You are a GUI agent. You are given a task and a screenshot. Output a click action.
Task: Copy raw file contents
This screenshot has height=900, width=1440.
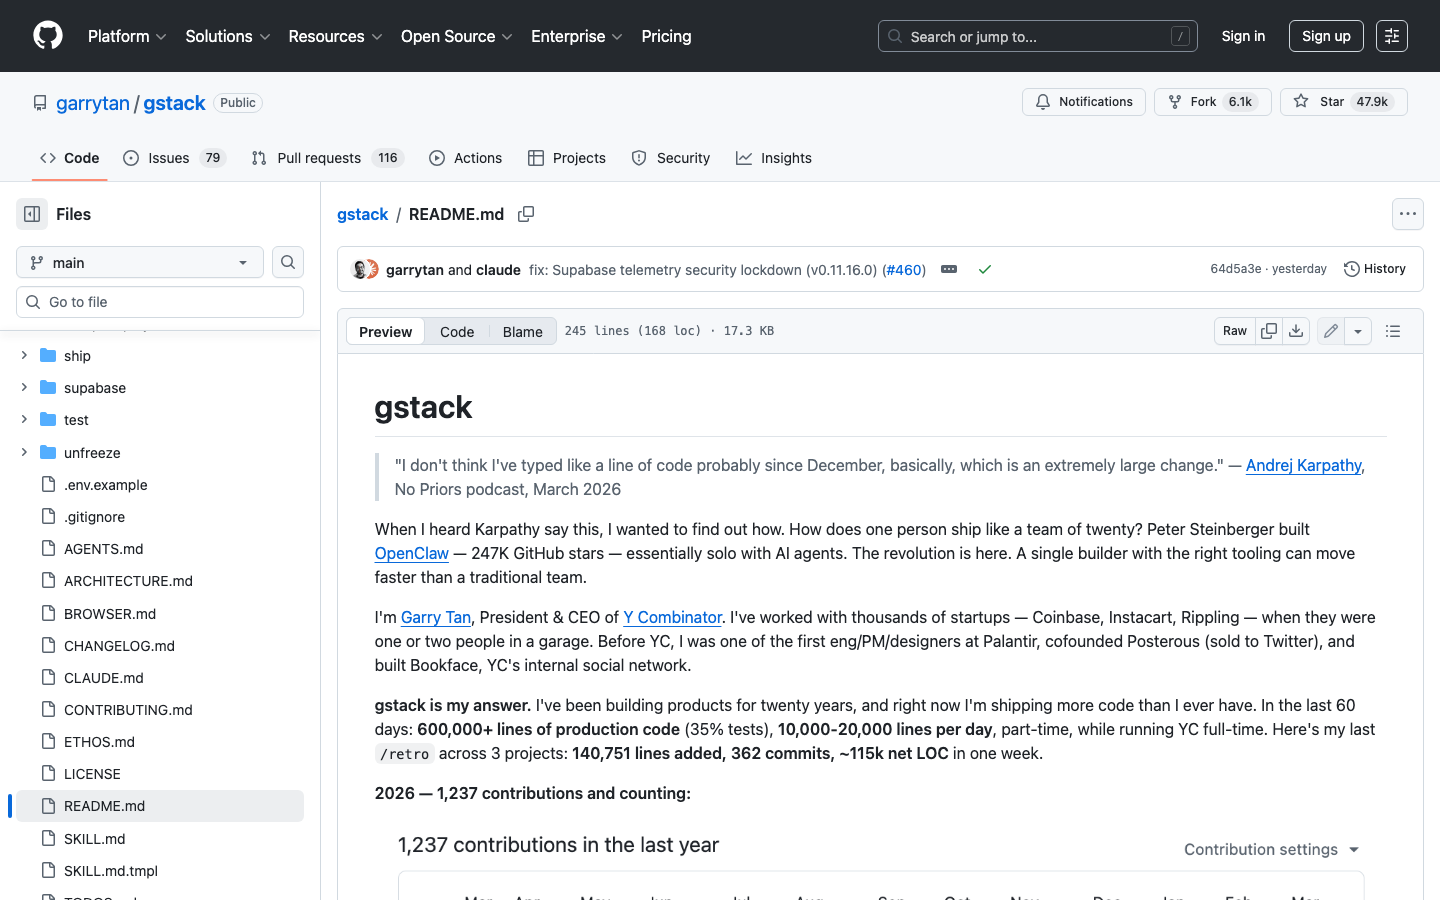[1269, 331]
